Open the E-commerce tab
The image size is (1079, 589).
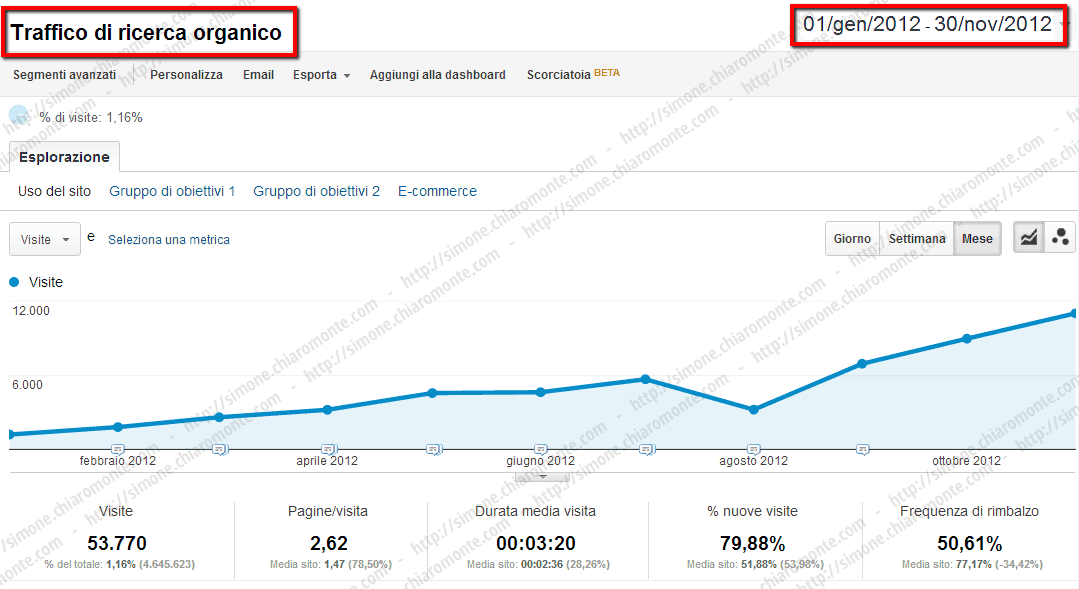437,191
